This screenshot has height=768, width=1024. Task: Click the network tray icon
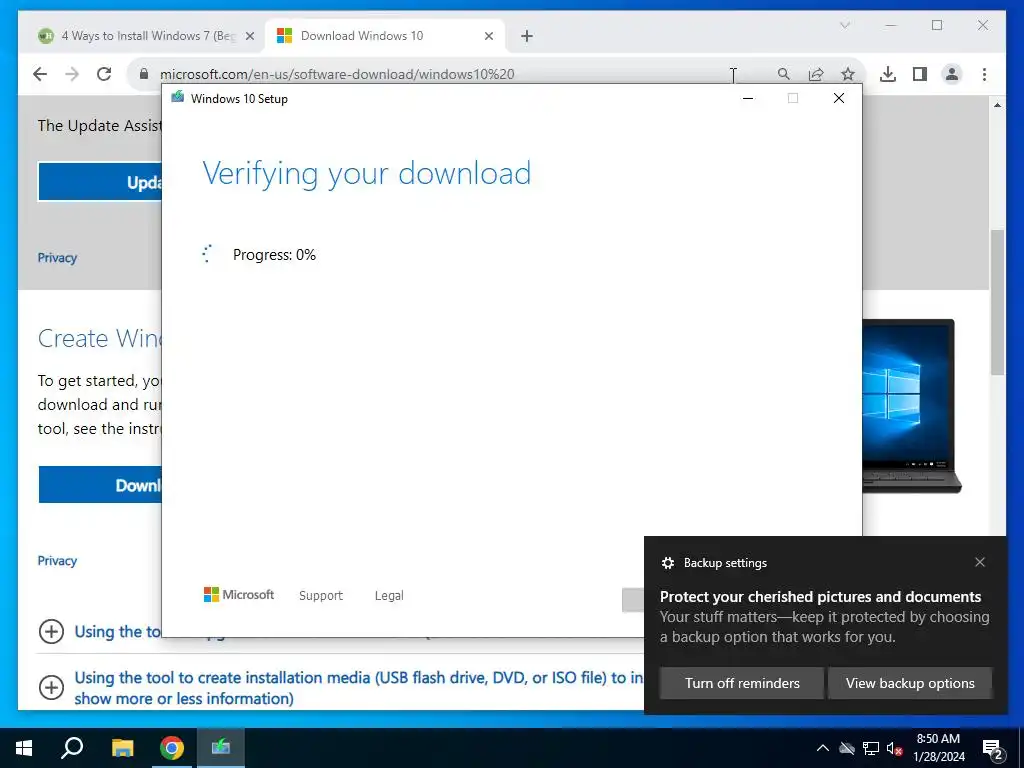tap(871, 748)
